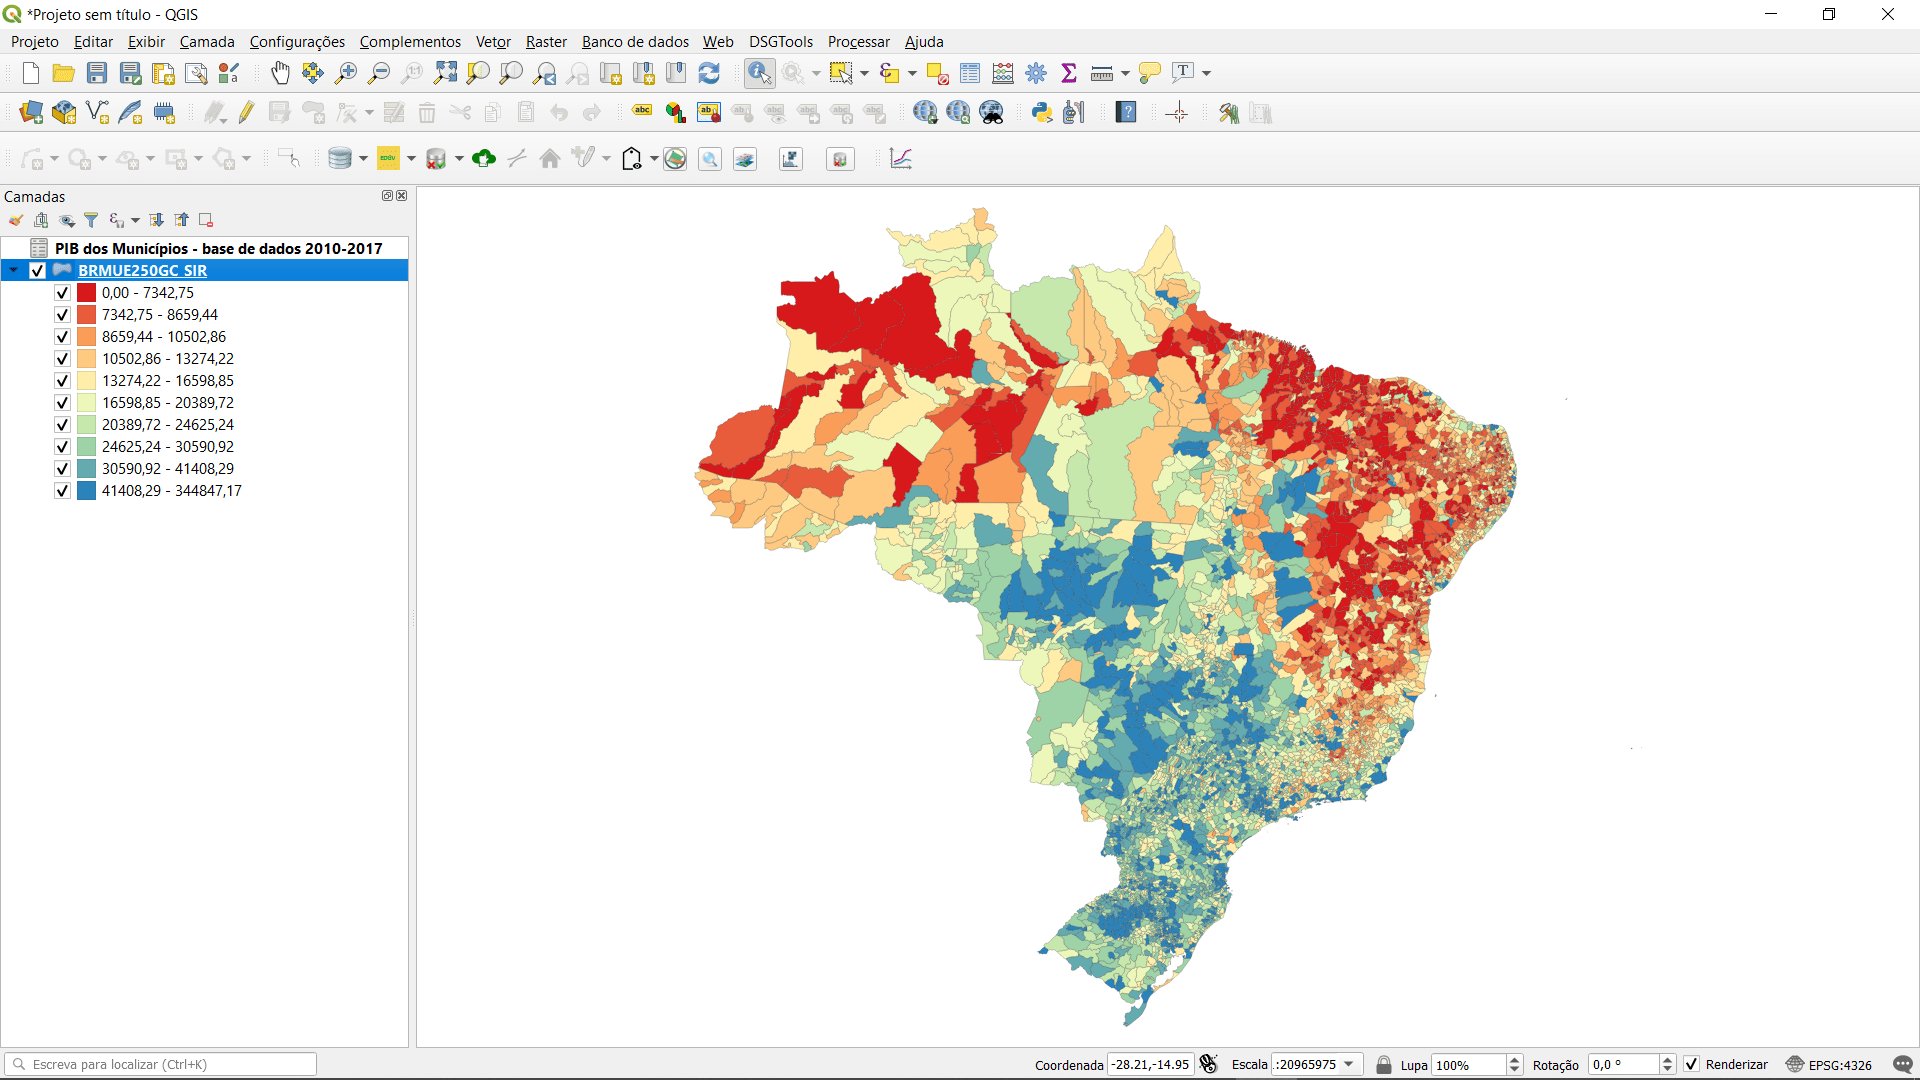Viewport: 1920px width, 1080px height.
Task: Open the attribute table icon
Action: (970, 73)
